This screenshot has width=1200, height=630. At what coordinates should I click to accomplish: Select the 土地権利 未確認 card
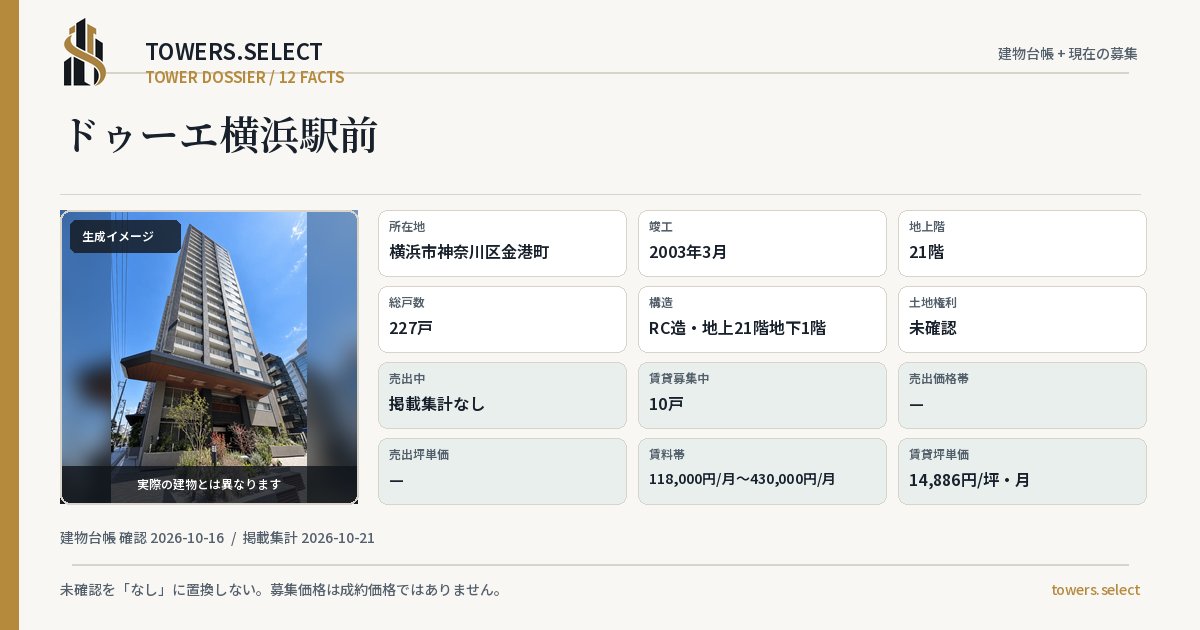(x=1022, y=319)
